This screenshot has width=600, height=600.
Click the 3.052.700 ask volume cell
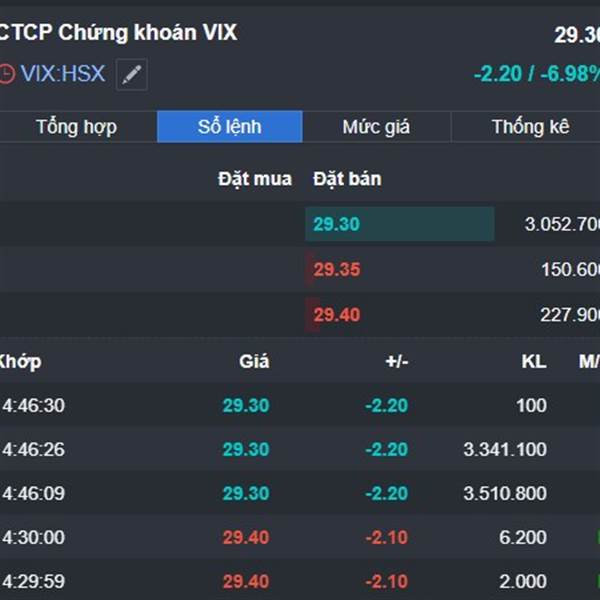point(562,224)
